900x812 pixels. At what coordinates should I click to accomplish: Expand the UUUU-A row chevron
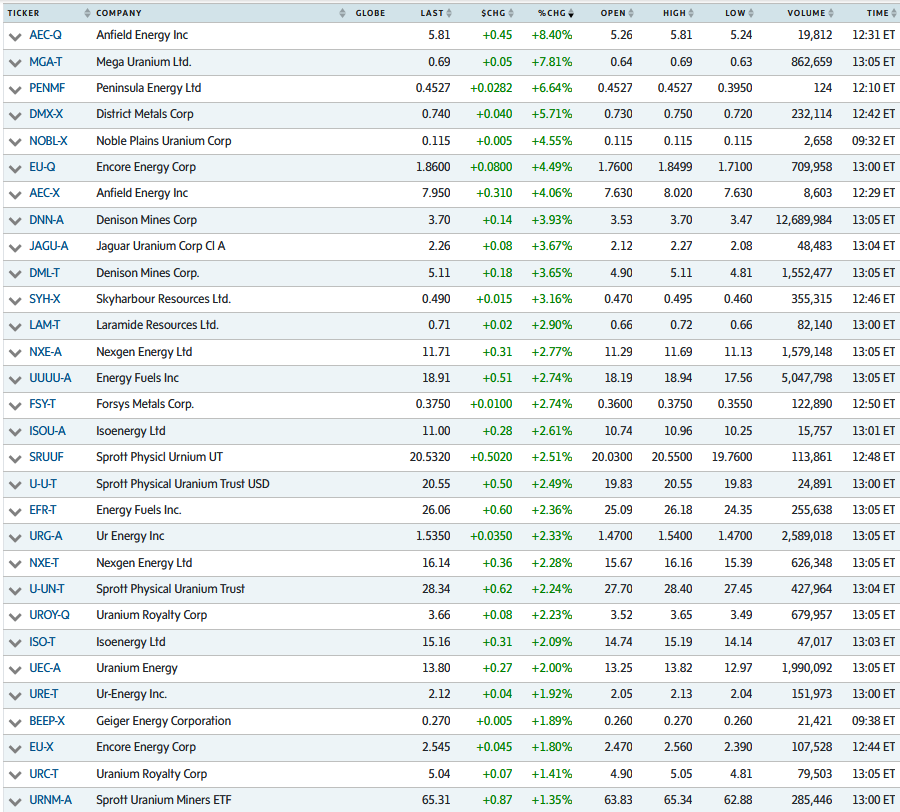15,380
